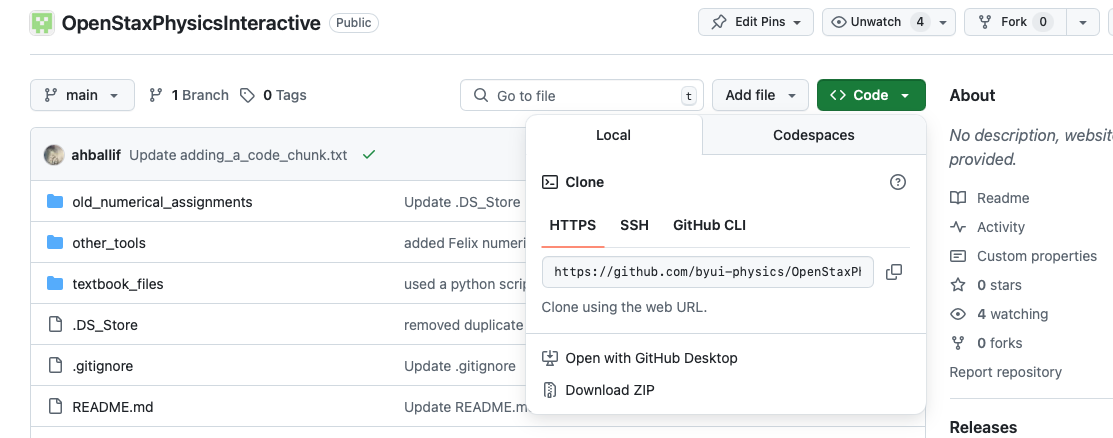The height and width of the screenshot is (438, 1113).
Task: Open the 0 Tags link
Action: pyautogui.click(x=273, y=95)
